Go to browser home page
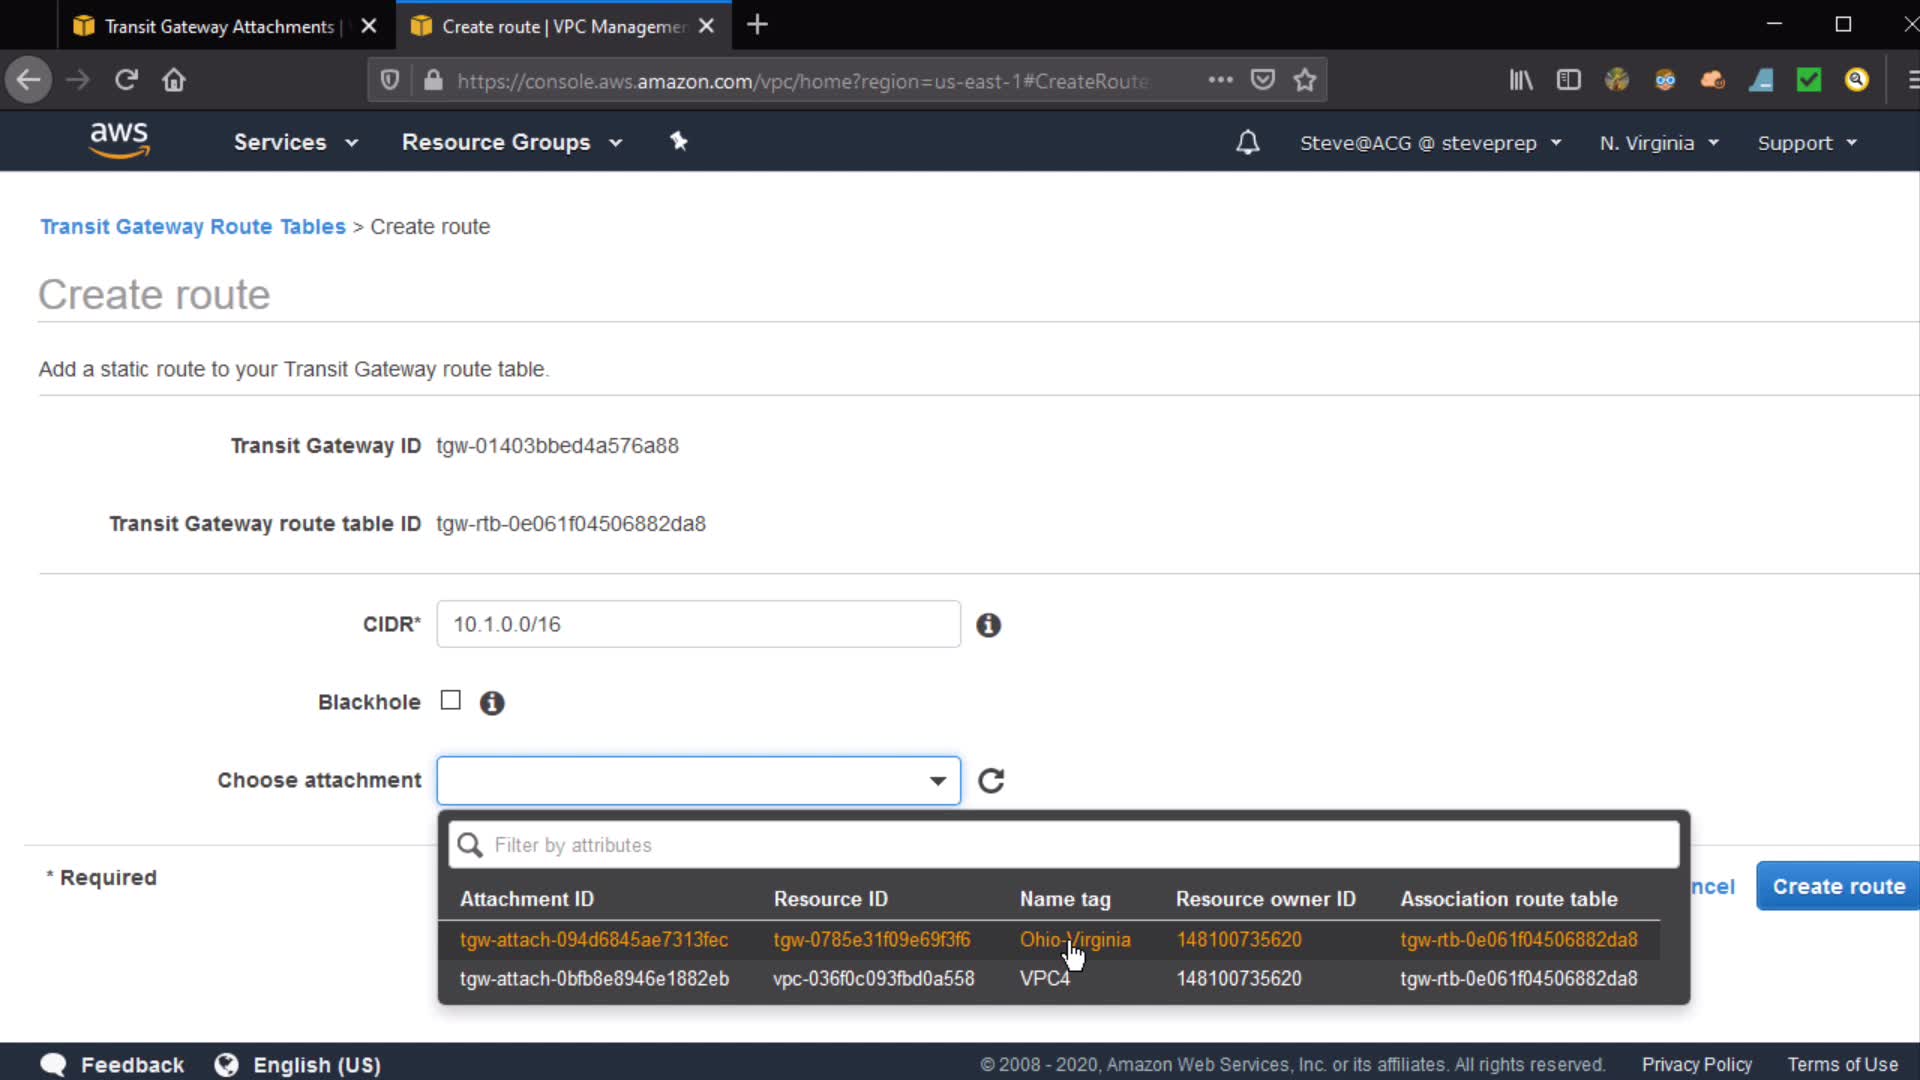The image size is (1920, 1080). click(x=174, y=80)
